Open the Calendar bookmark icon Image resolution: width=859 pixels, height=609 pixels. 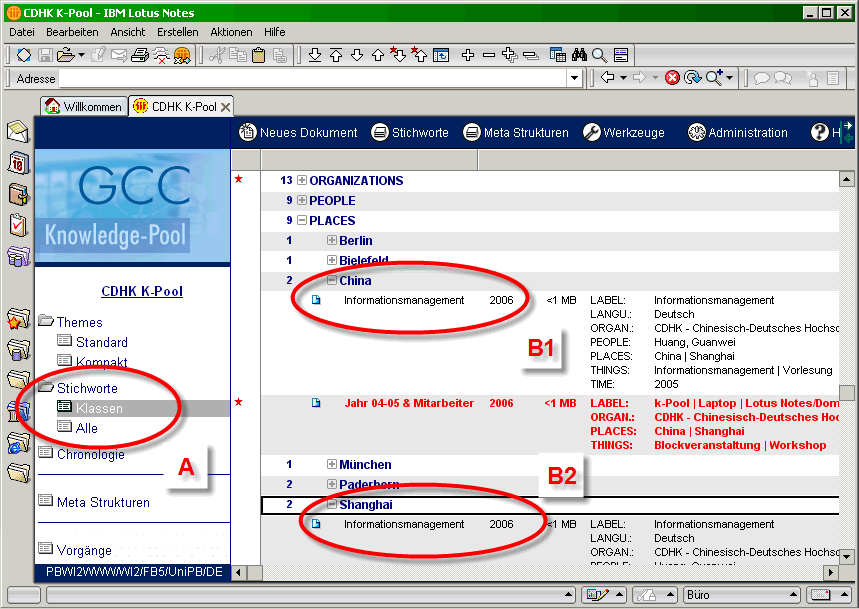18,163
